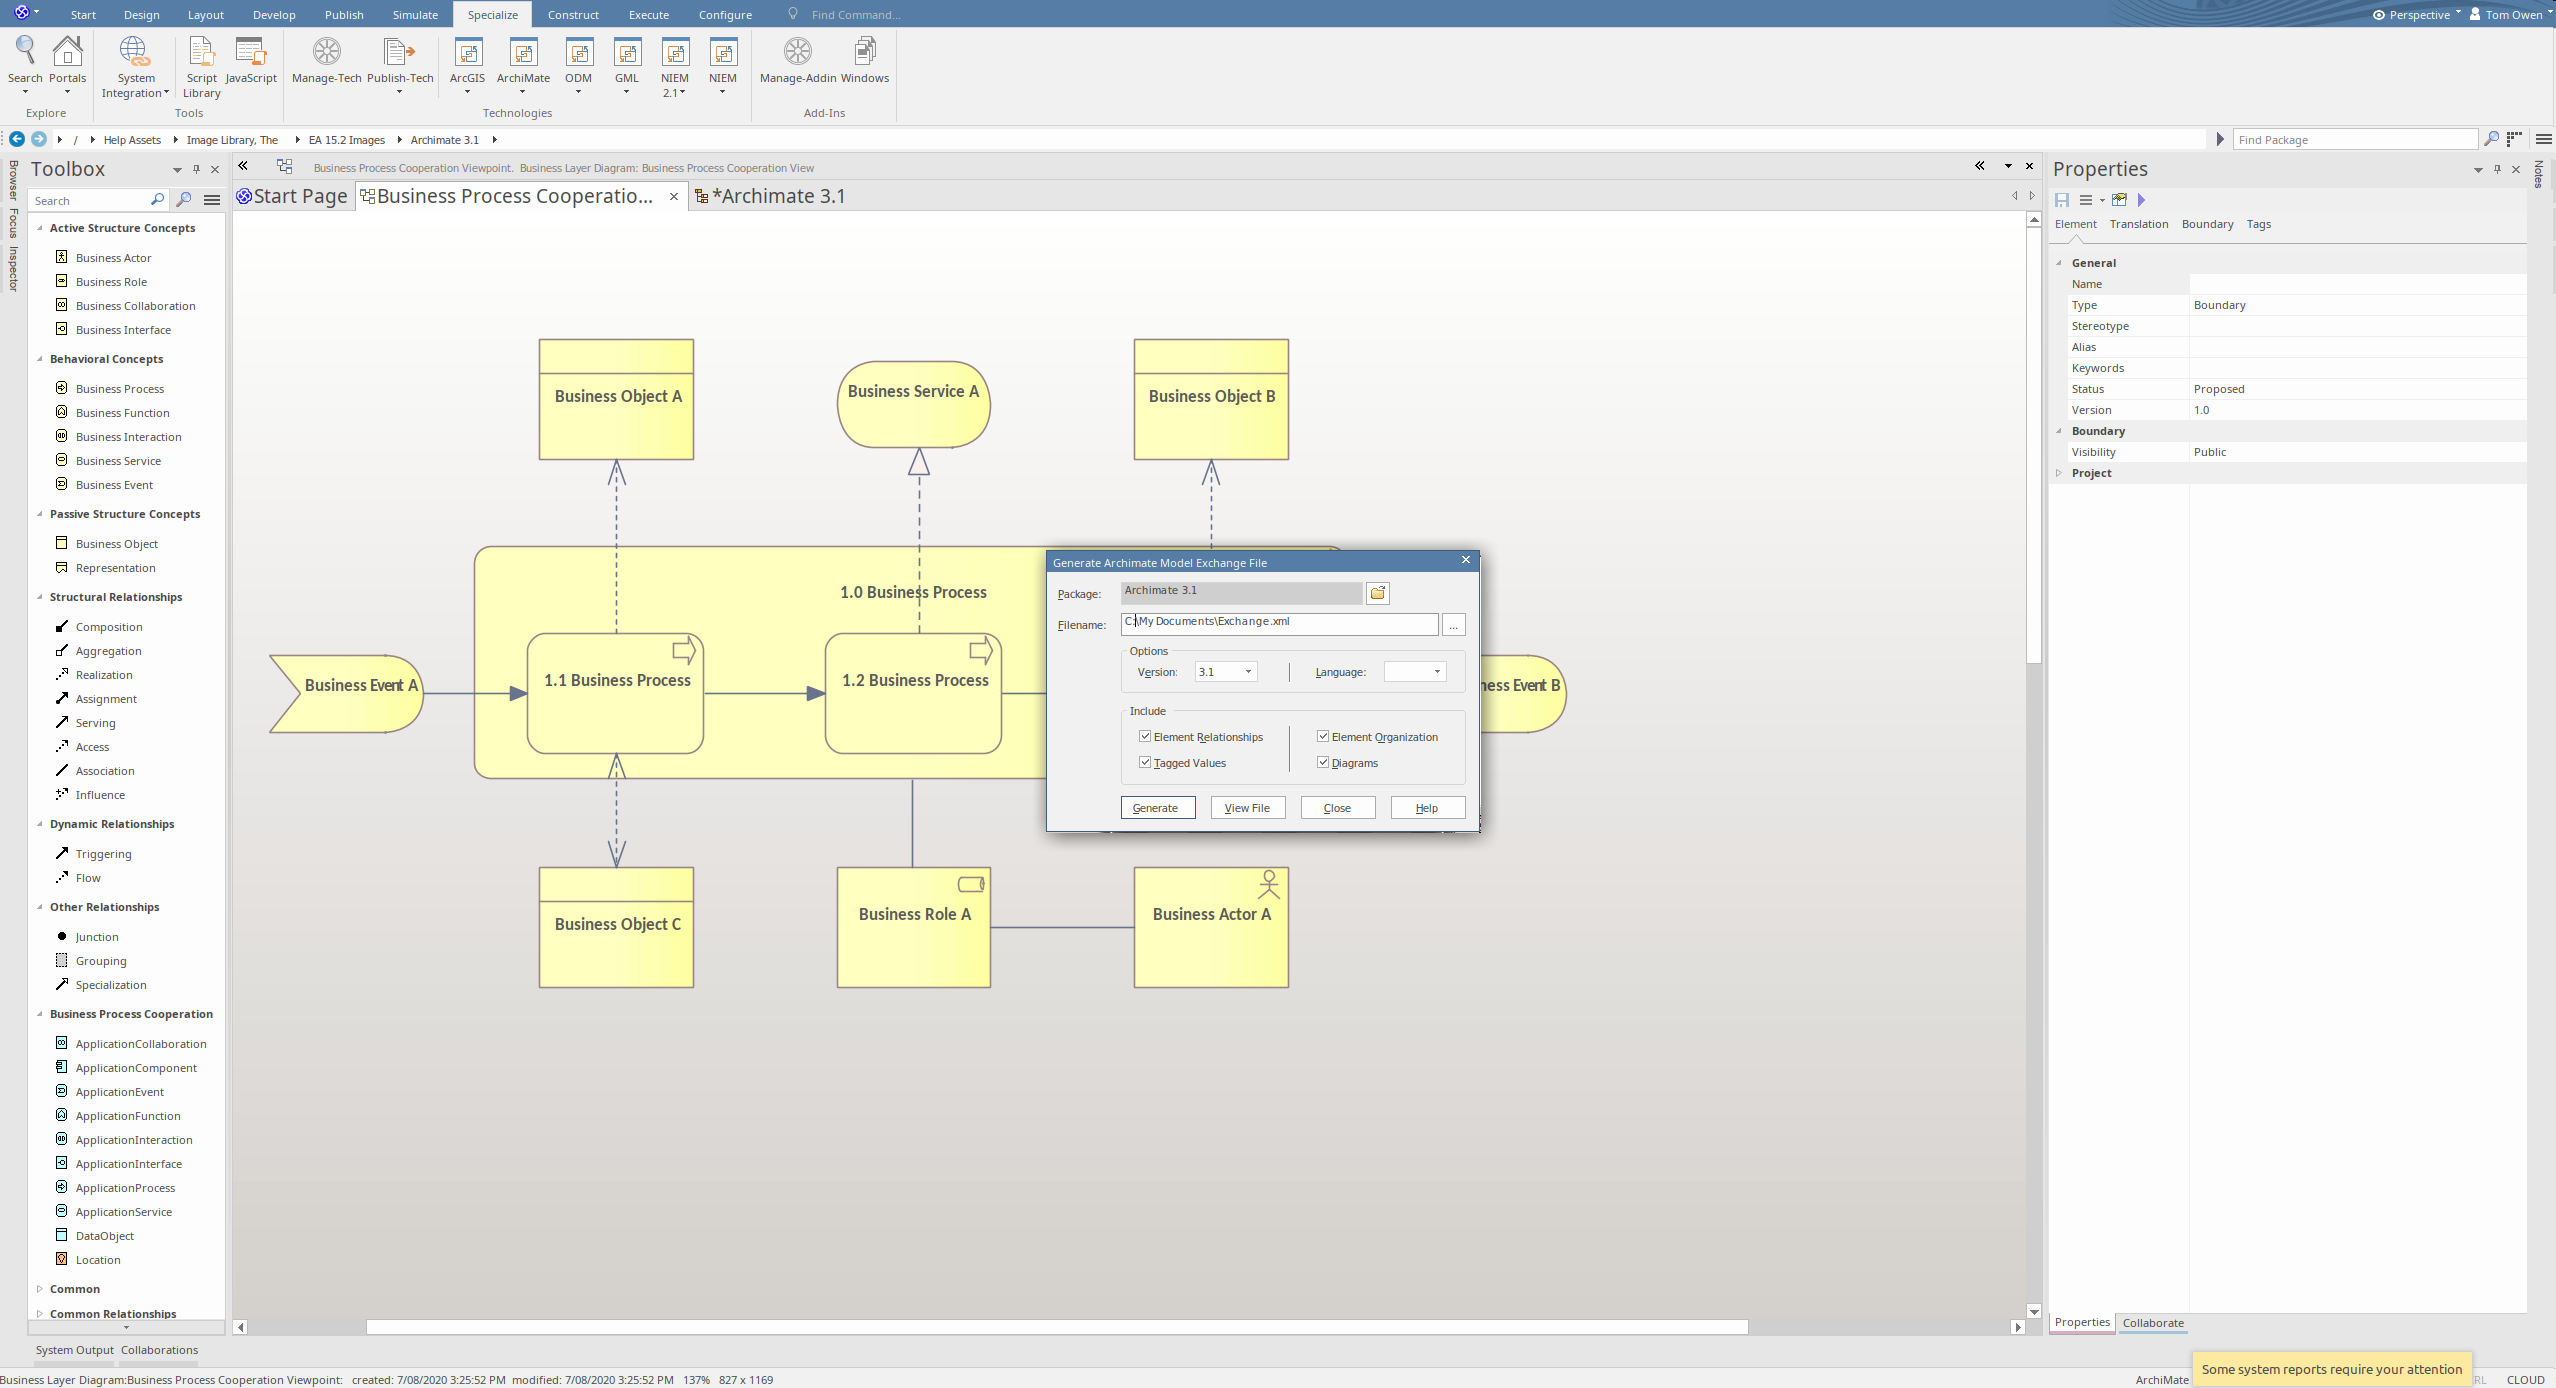Image resolution: width=2556 pixels, height=1388 pixels.
Task: Toggle the Tagged Values checkbox
Action: tap(1145, 763)
